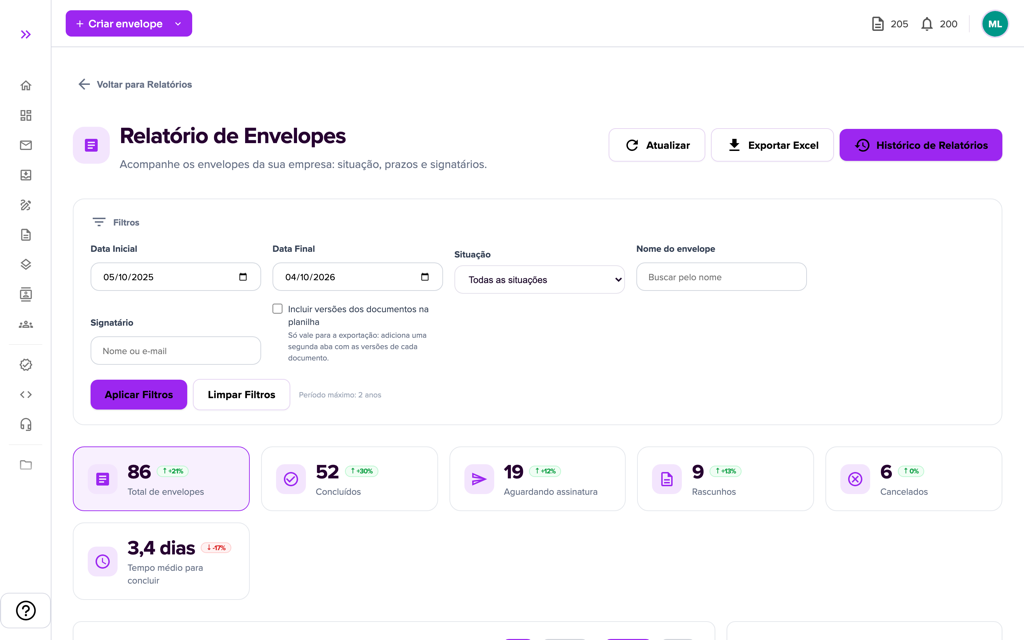Open the Data Final calendar picker icon
Viewport: 1024px width, 640px height.
(x=424, y=277)
